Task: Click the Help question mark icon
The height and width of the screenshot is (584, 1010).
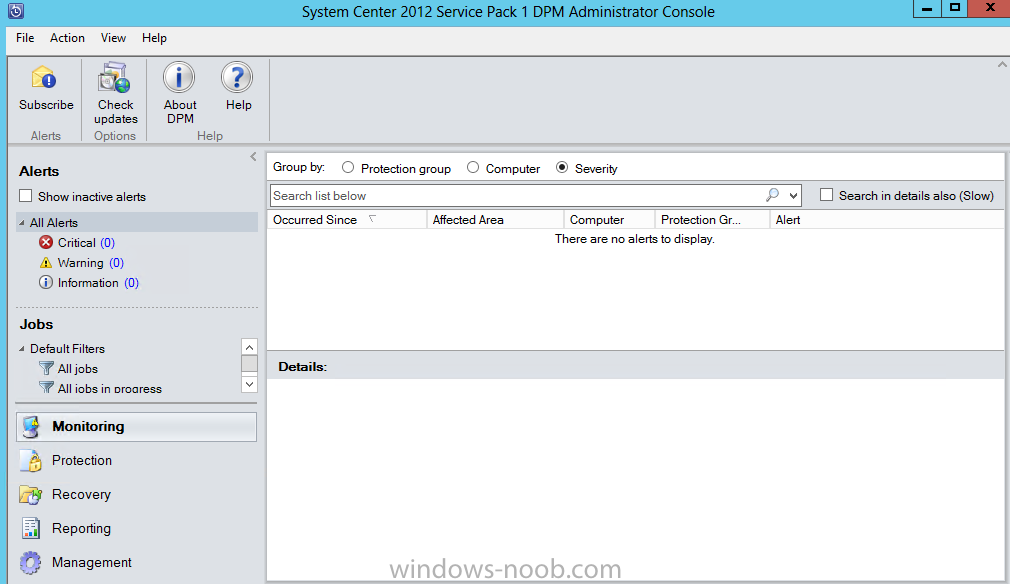Action: tap(237, 77)
